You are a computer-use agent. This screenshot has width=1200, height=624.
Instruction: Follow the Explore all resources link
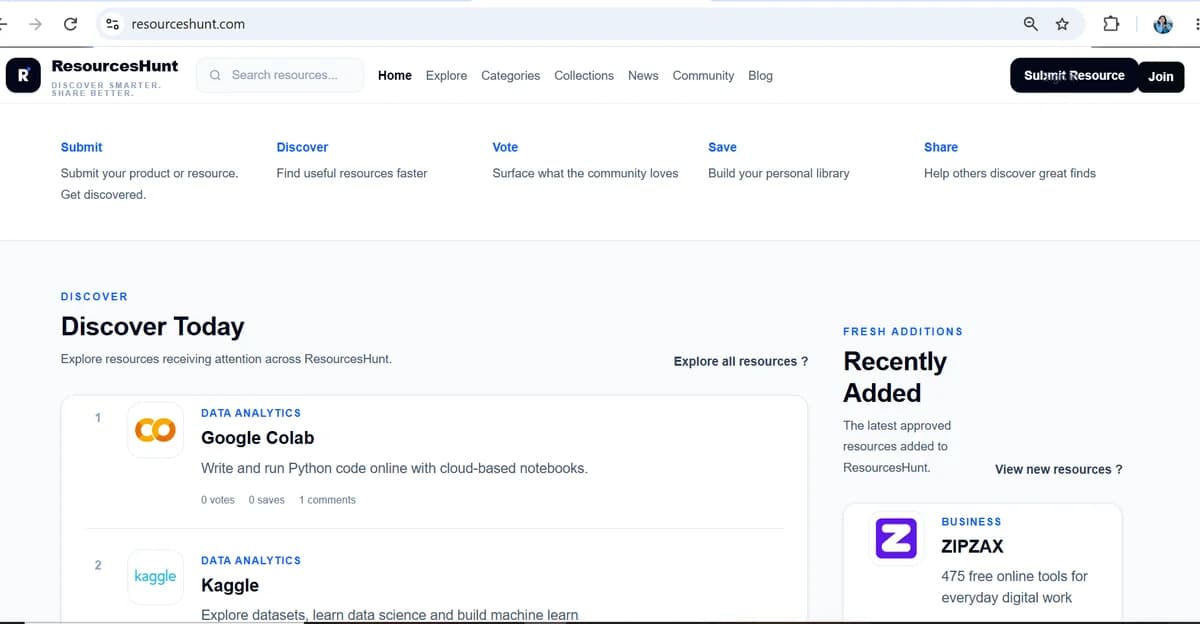pos(741,361)
